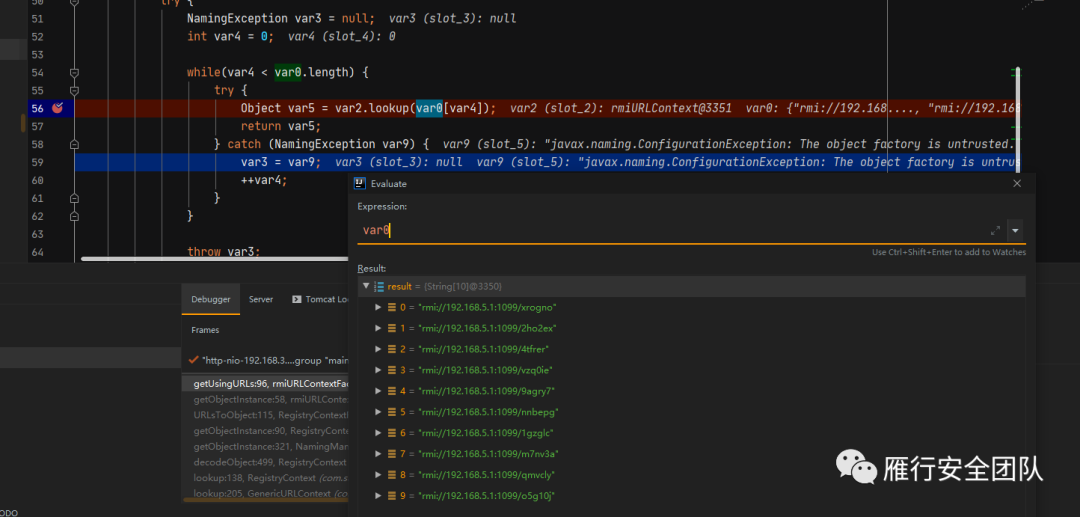Select result value rmi://192.168.5.1:1099/2ho2ex
This screenshot has width=1080, height=517.
click(x=487, y=328)
